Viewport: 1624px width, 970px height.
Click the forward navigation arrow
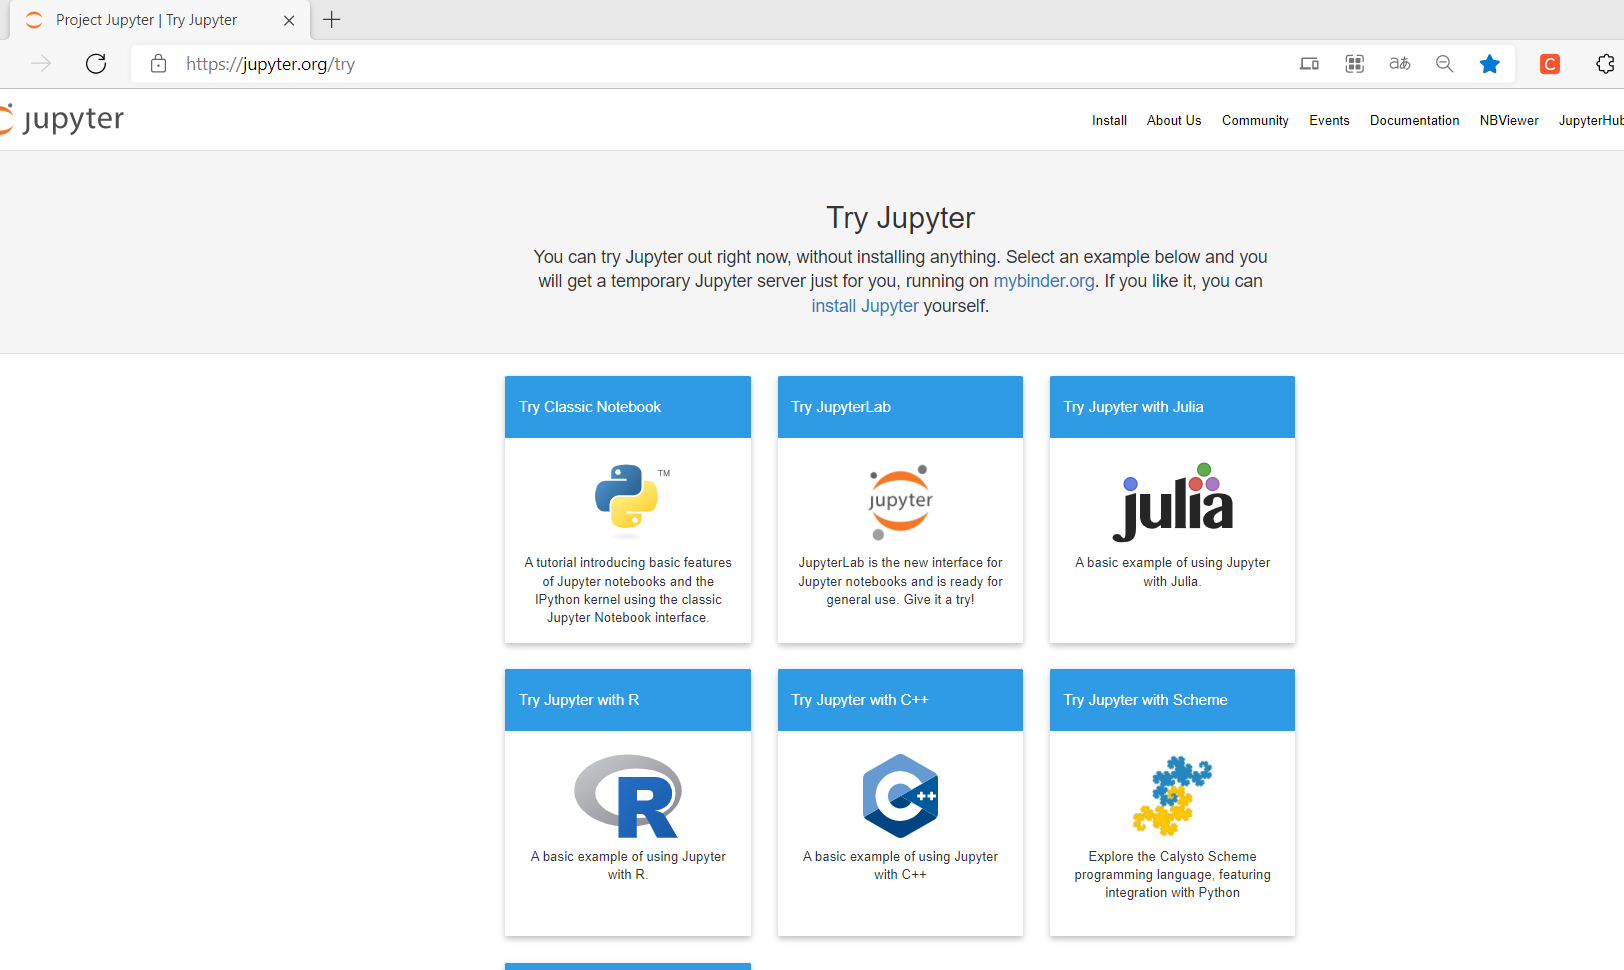(x=41, y=64)
